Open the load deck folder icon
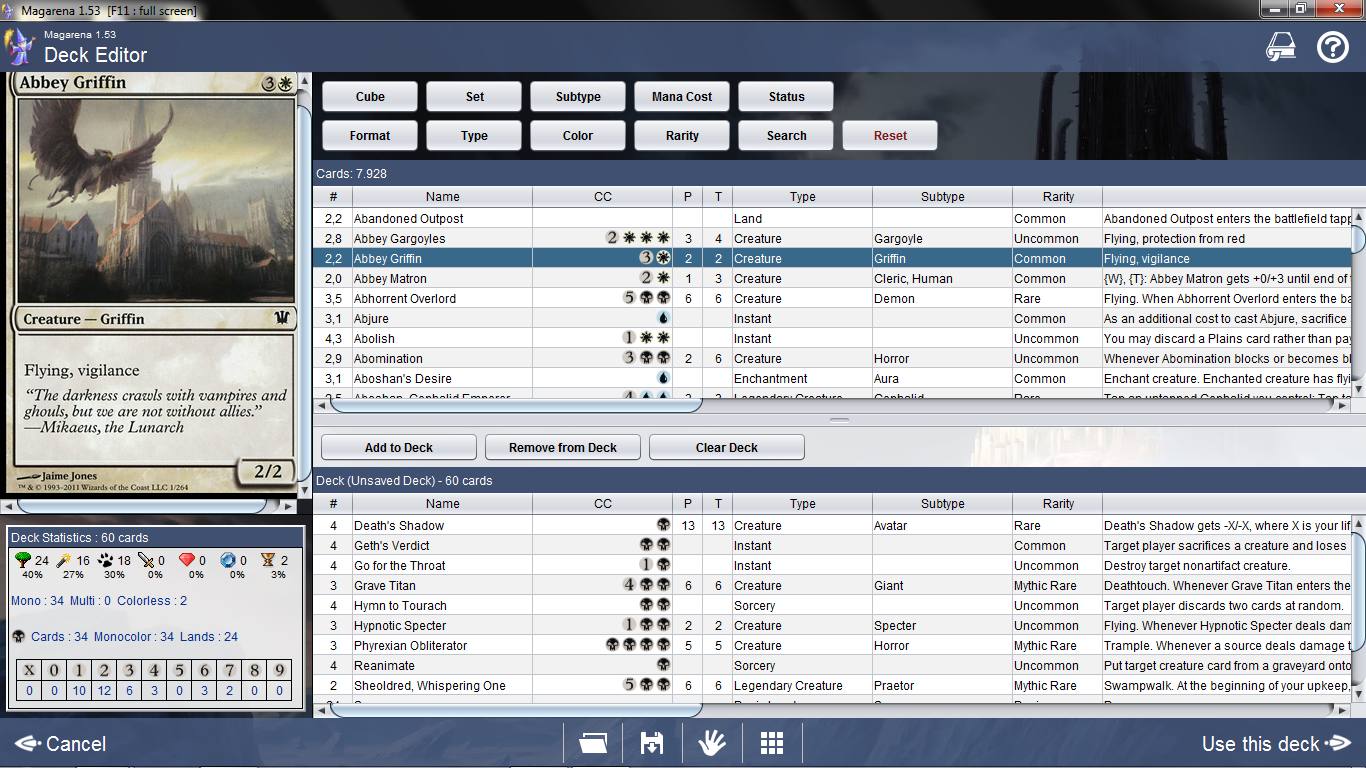Screen dimensions: 1366x768 (593, 743)
